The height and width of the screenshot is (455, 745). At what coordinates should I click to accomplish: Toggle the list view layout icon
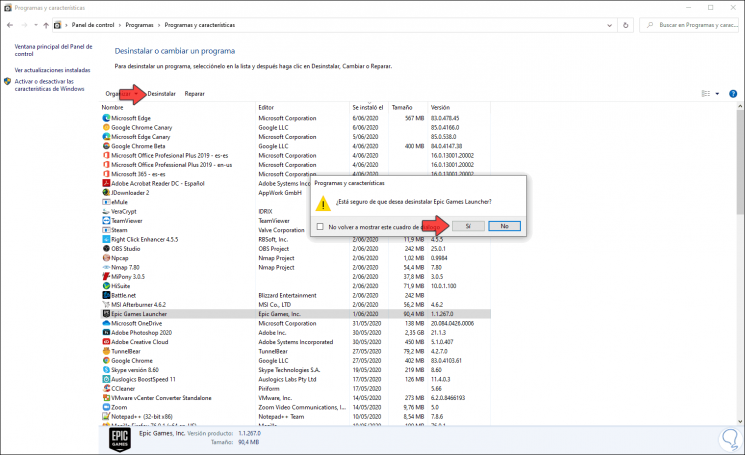pyautogui.click(x=706, y=94)
